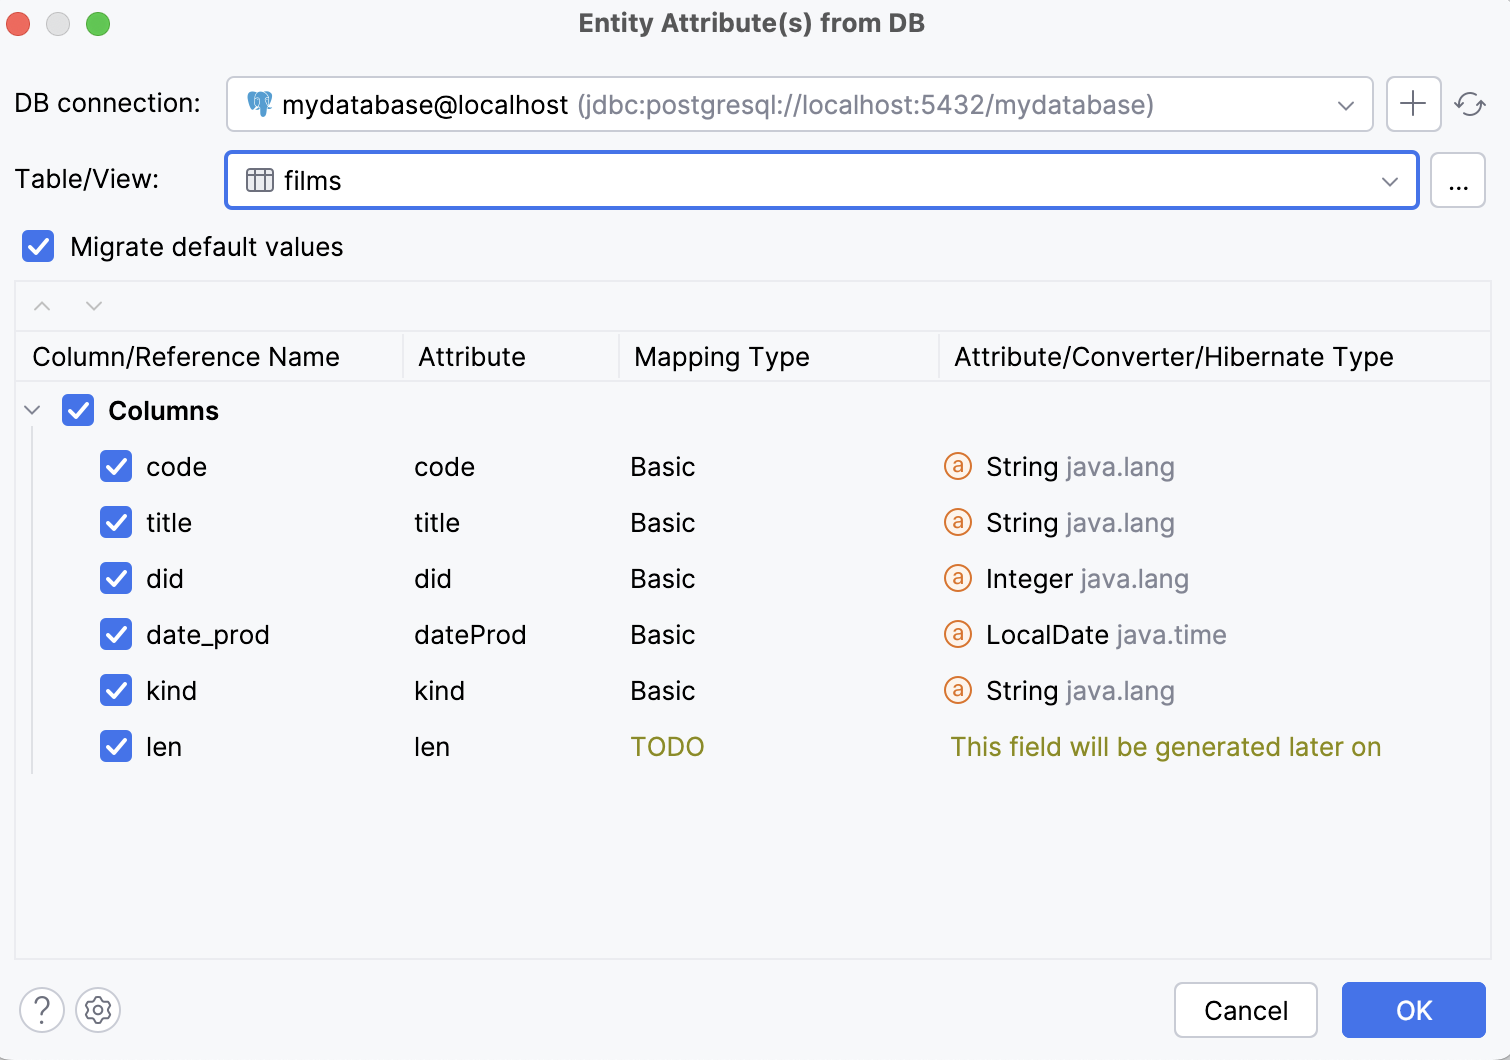Uncheck the len column row
The width and height of the screenshot is (1510, 1060).
[116, 746]
